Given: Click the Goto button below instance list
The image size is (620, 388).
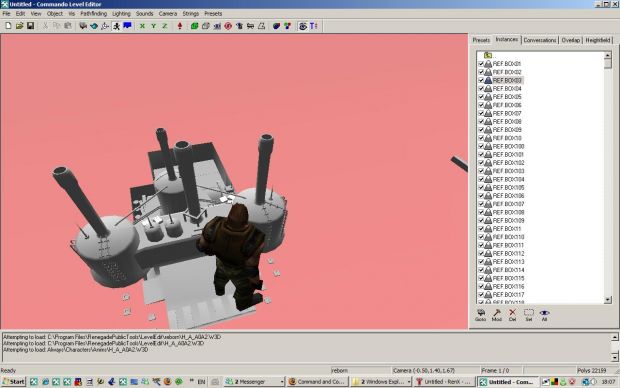Looking at the screenshot, I should click(x=480, y=315).
